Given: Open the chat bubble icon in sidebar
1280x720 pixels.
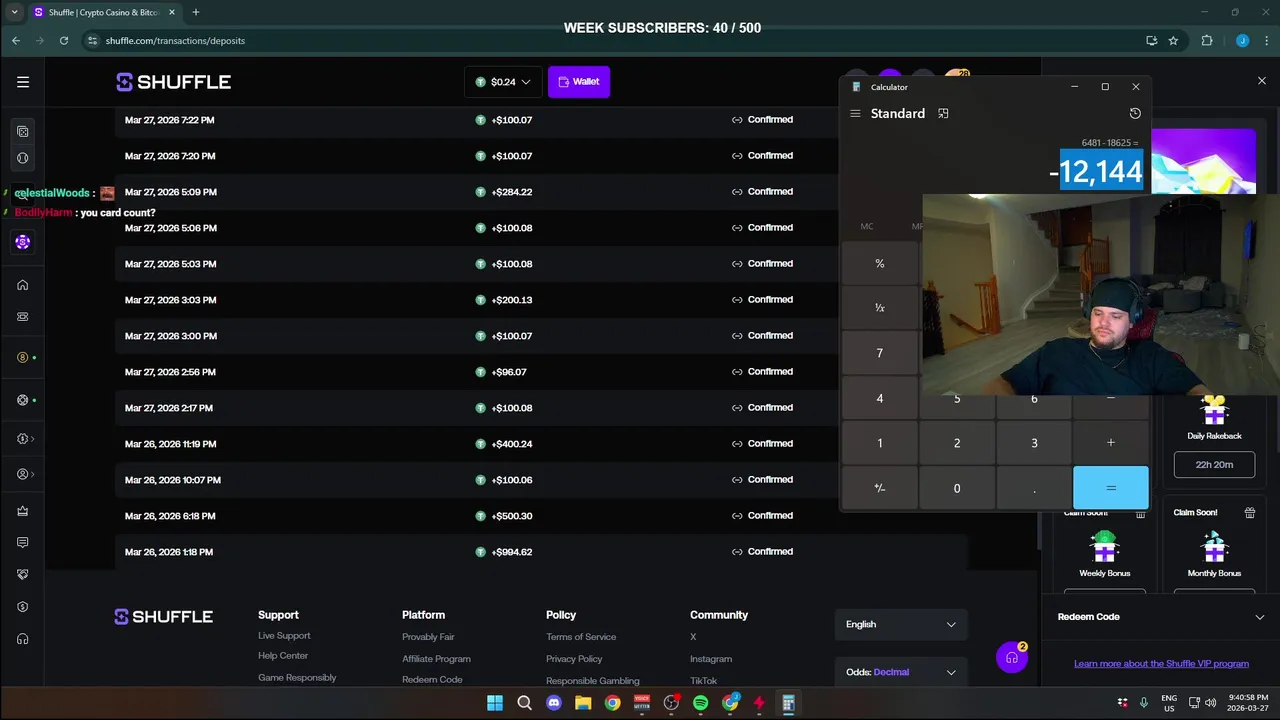Looking at the screenshot, I should (x=22, y=543).
